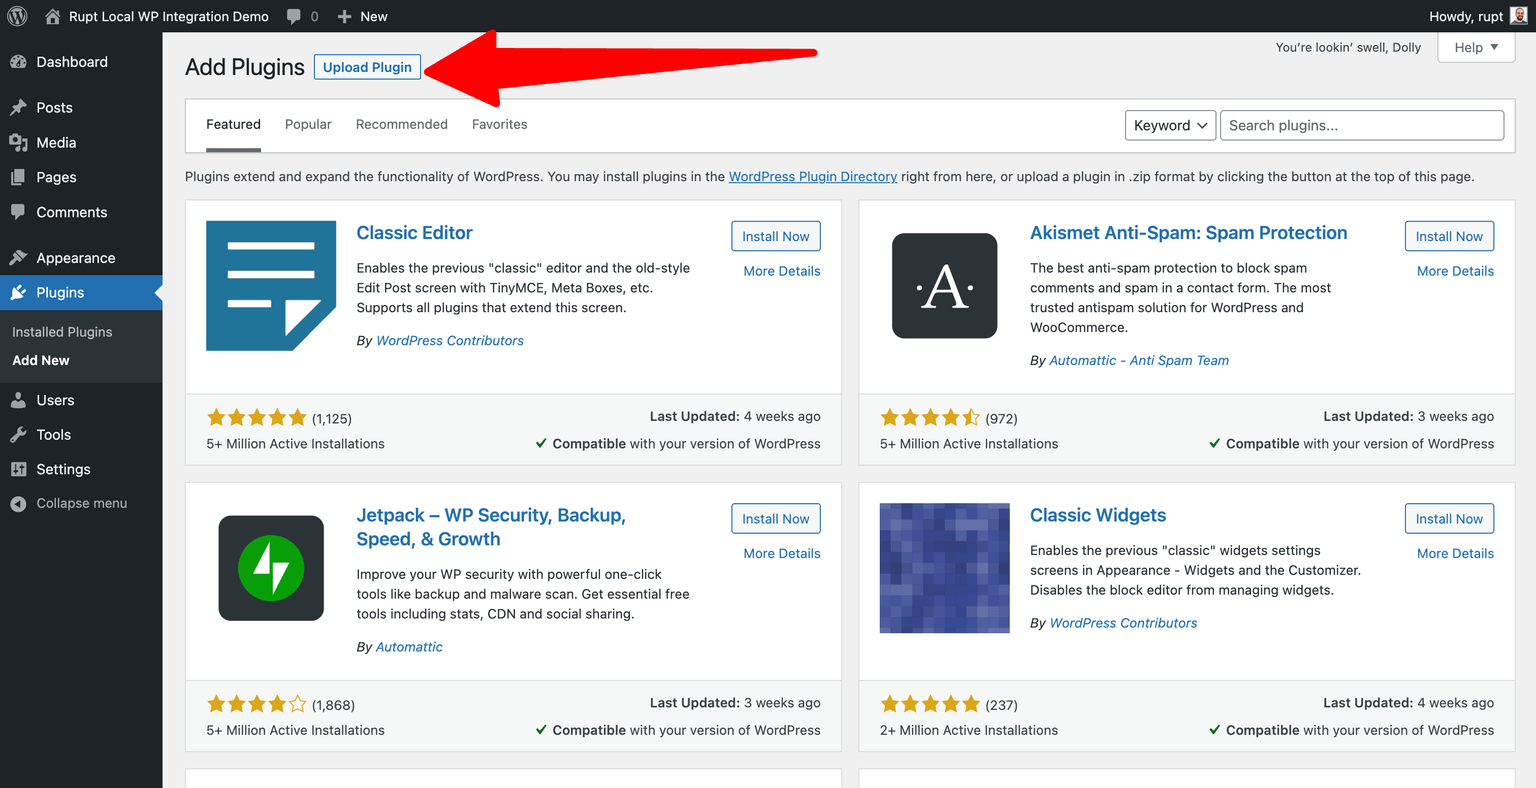Click the plus icon next to New
This screenshot has height=788, width=1536.
(x=345, y=17)
